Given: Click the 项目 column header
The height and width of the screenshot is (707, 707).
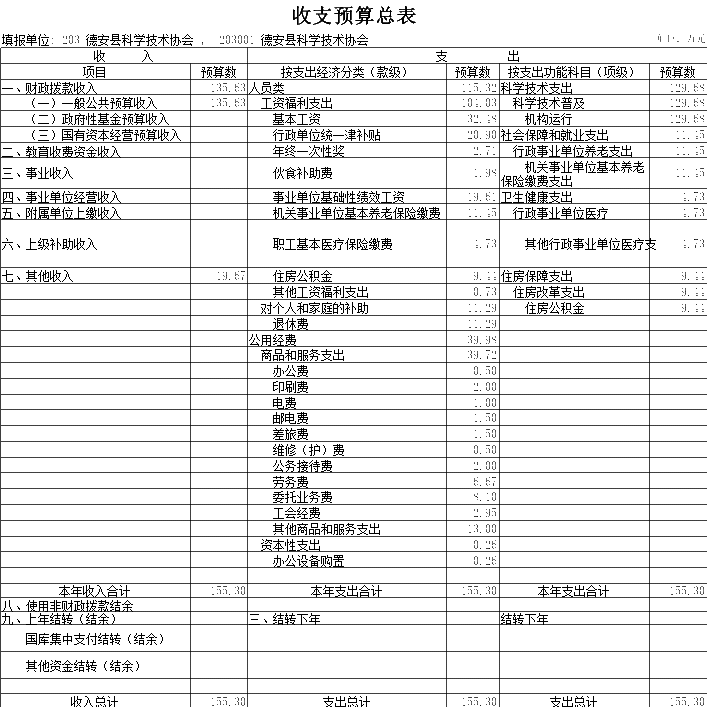Looking at the screenshot, I should 95,72.
